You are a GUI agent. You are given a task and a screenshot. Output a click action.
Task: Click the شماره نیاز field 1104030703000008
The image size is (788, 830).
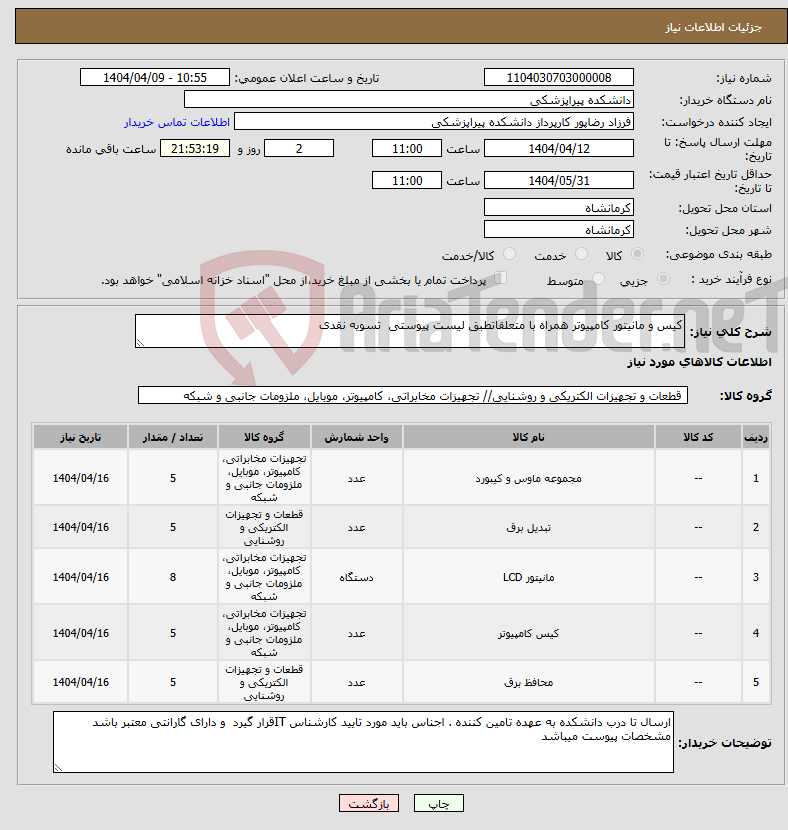(559, 77)
